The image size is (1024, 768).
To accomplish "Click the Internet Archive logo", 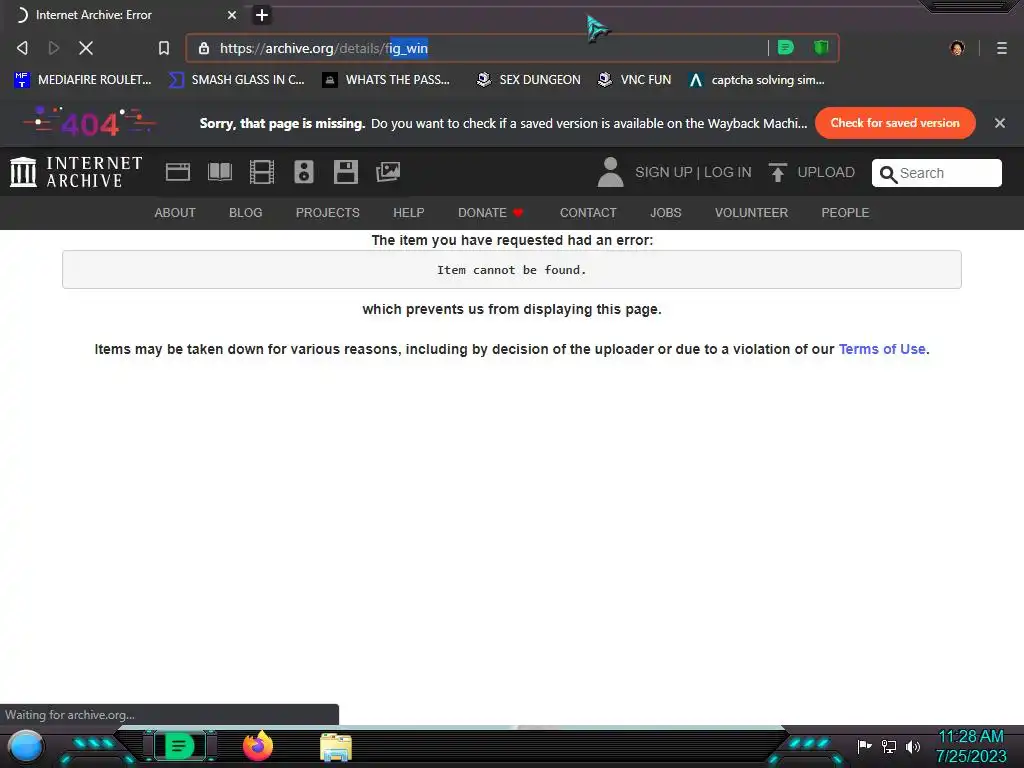I will tap(76, 172).
